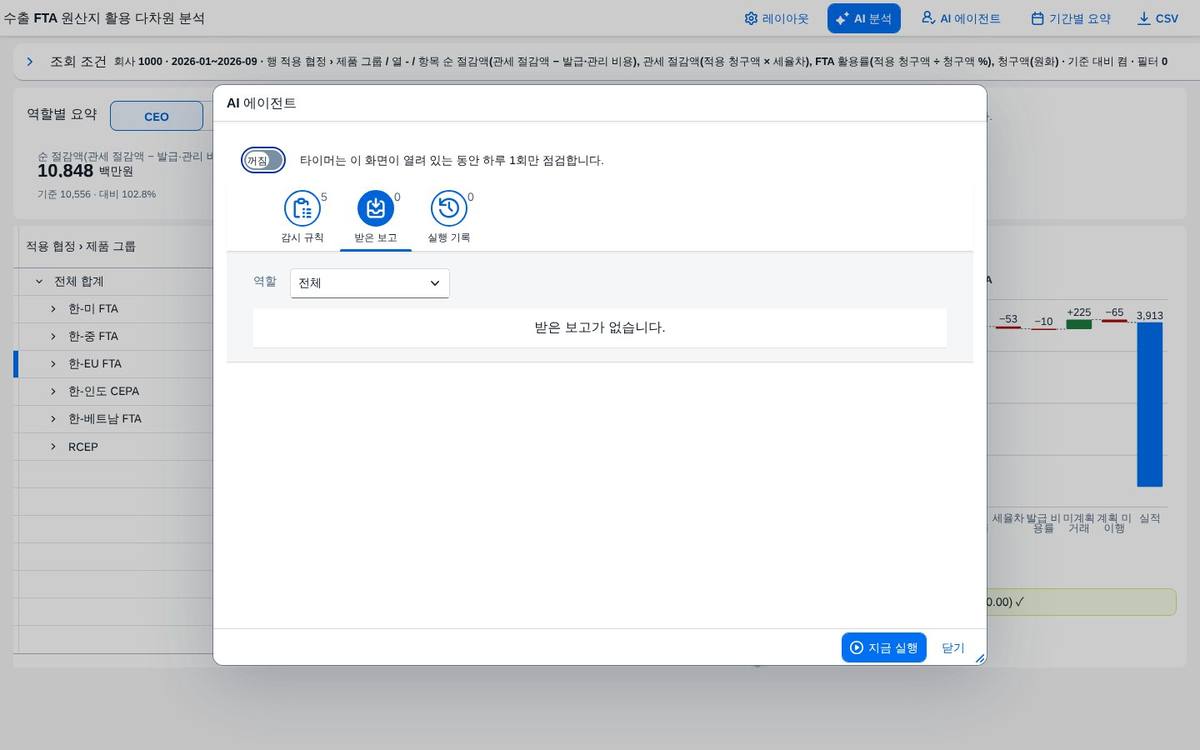The image size is (1200, 750).
Task: Close the dialog with 닫기
Action: [x=953, y=648]
